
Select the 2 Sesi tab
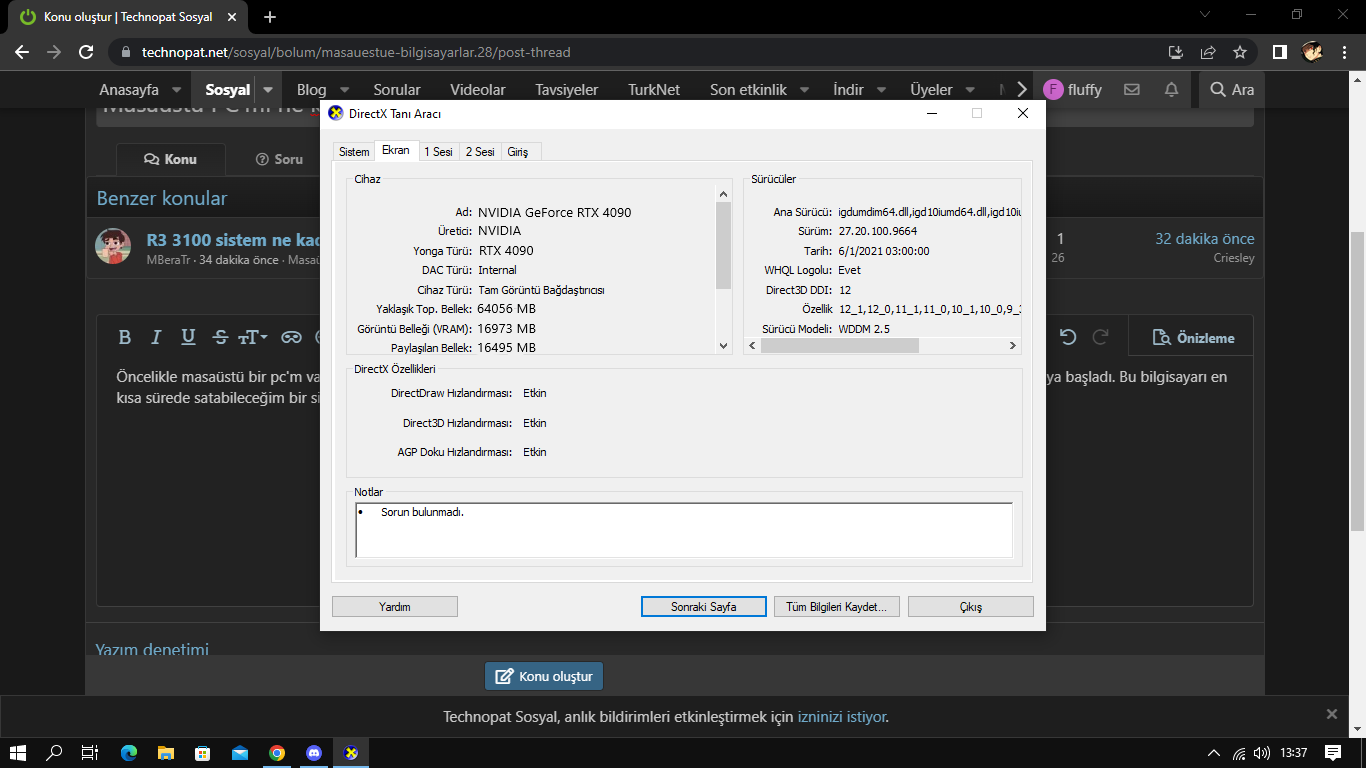[x=480, y=151]
